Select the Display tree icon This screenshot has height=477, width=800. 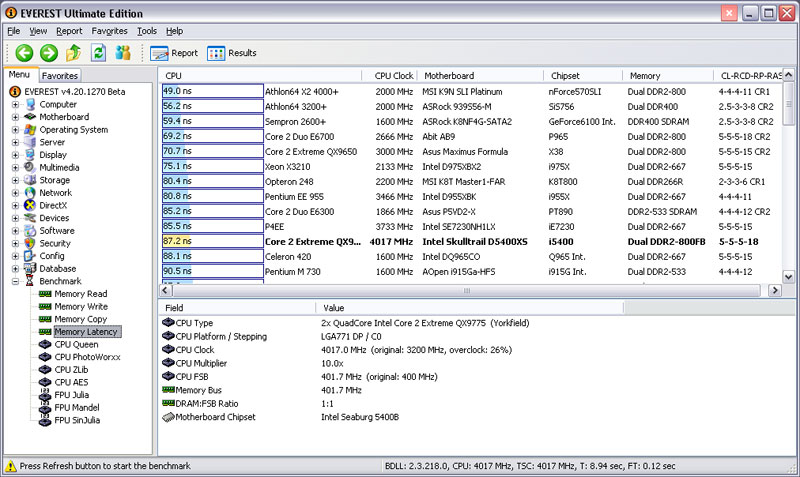tap(31, 155)
